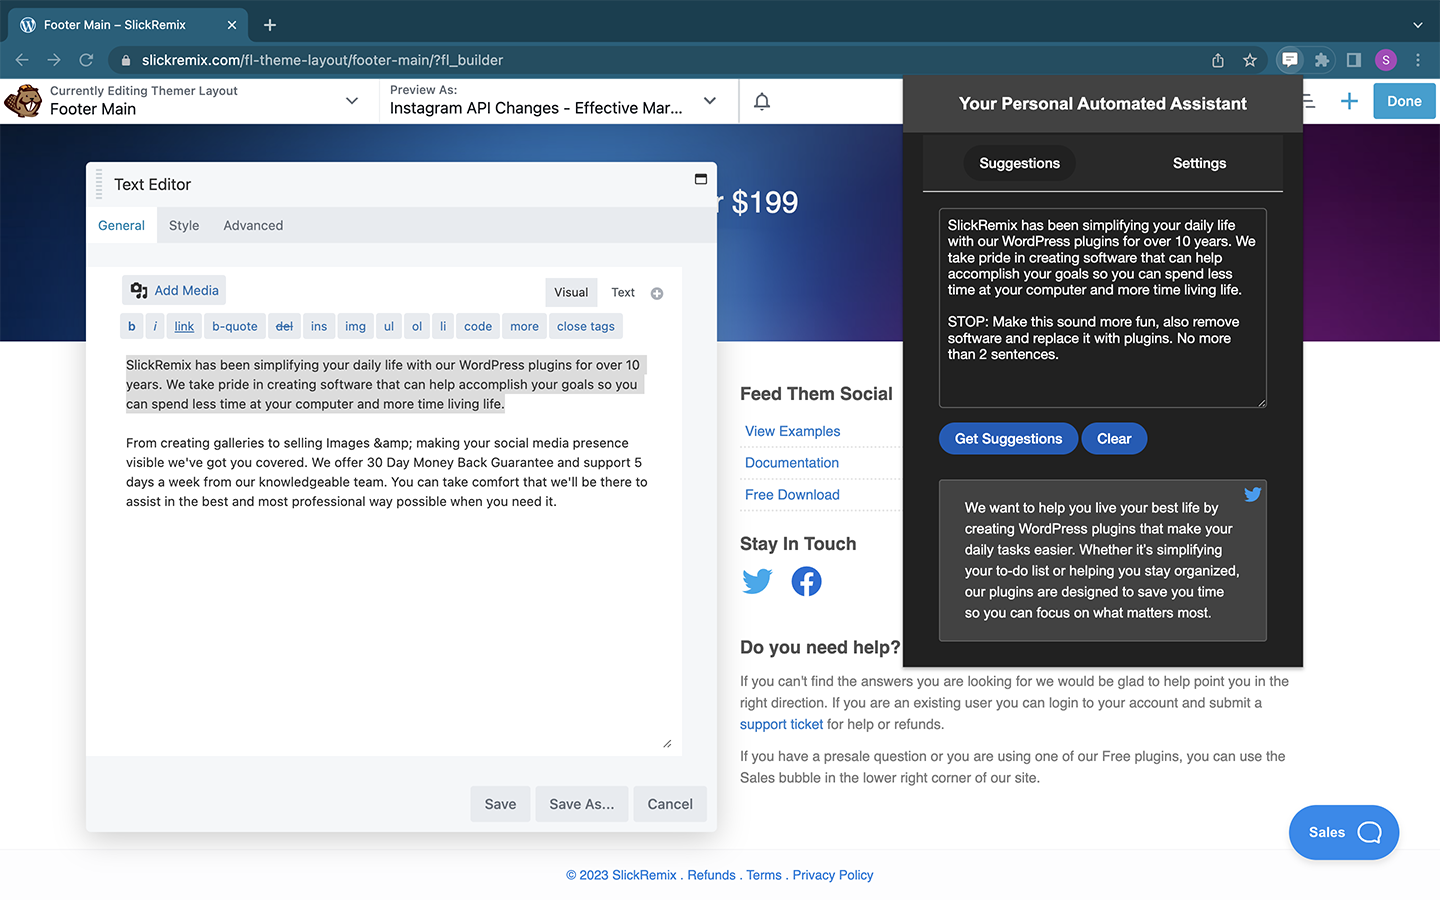Viewport: 1440px width, 900px height.
Task: Click the Save As... button
Action: 582,804
